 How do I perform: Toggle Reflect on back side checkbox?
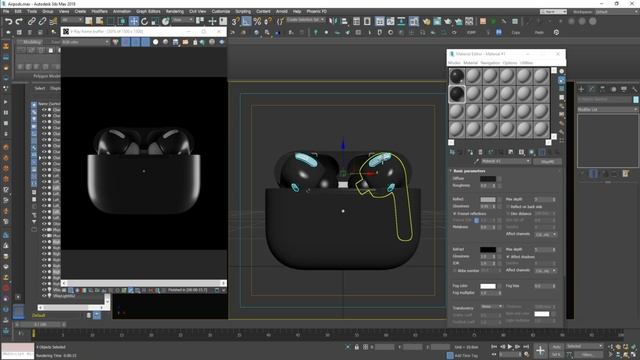508,207
